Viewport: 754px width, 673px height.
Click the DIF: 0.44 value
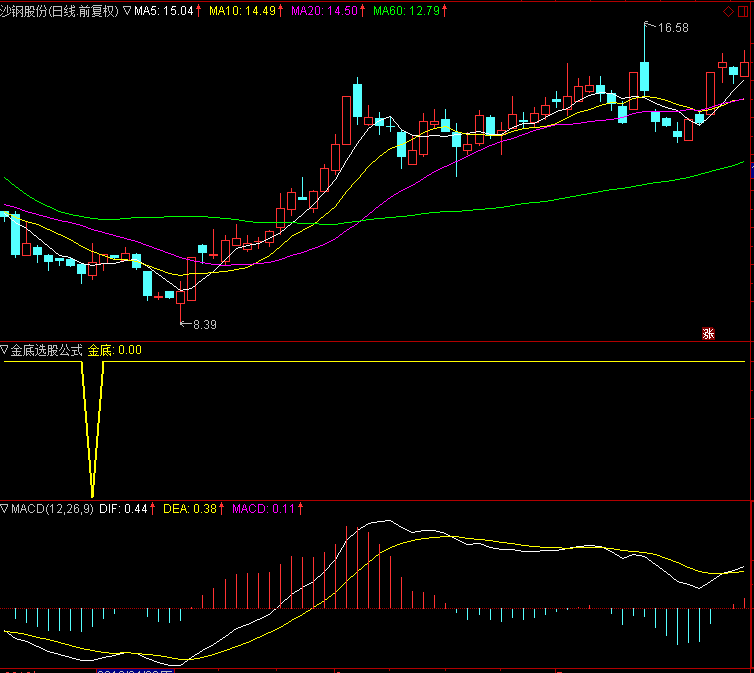tap(123, 509)
